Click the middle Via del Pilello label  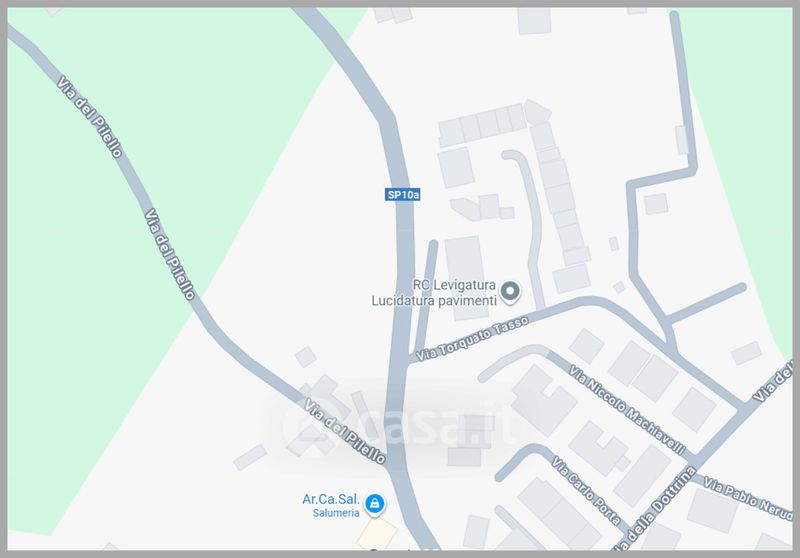coord(170,254)
